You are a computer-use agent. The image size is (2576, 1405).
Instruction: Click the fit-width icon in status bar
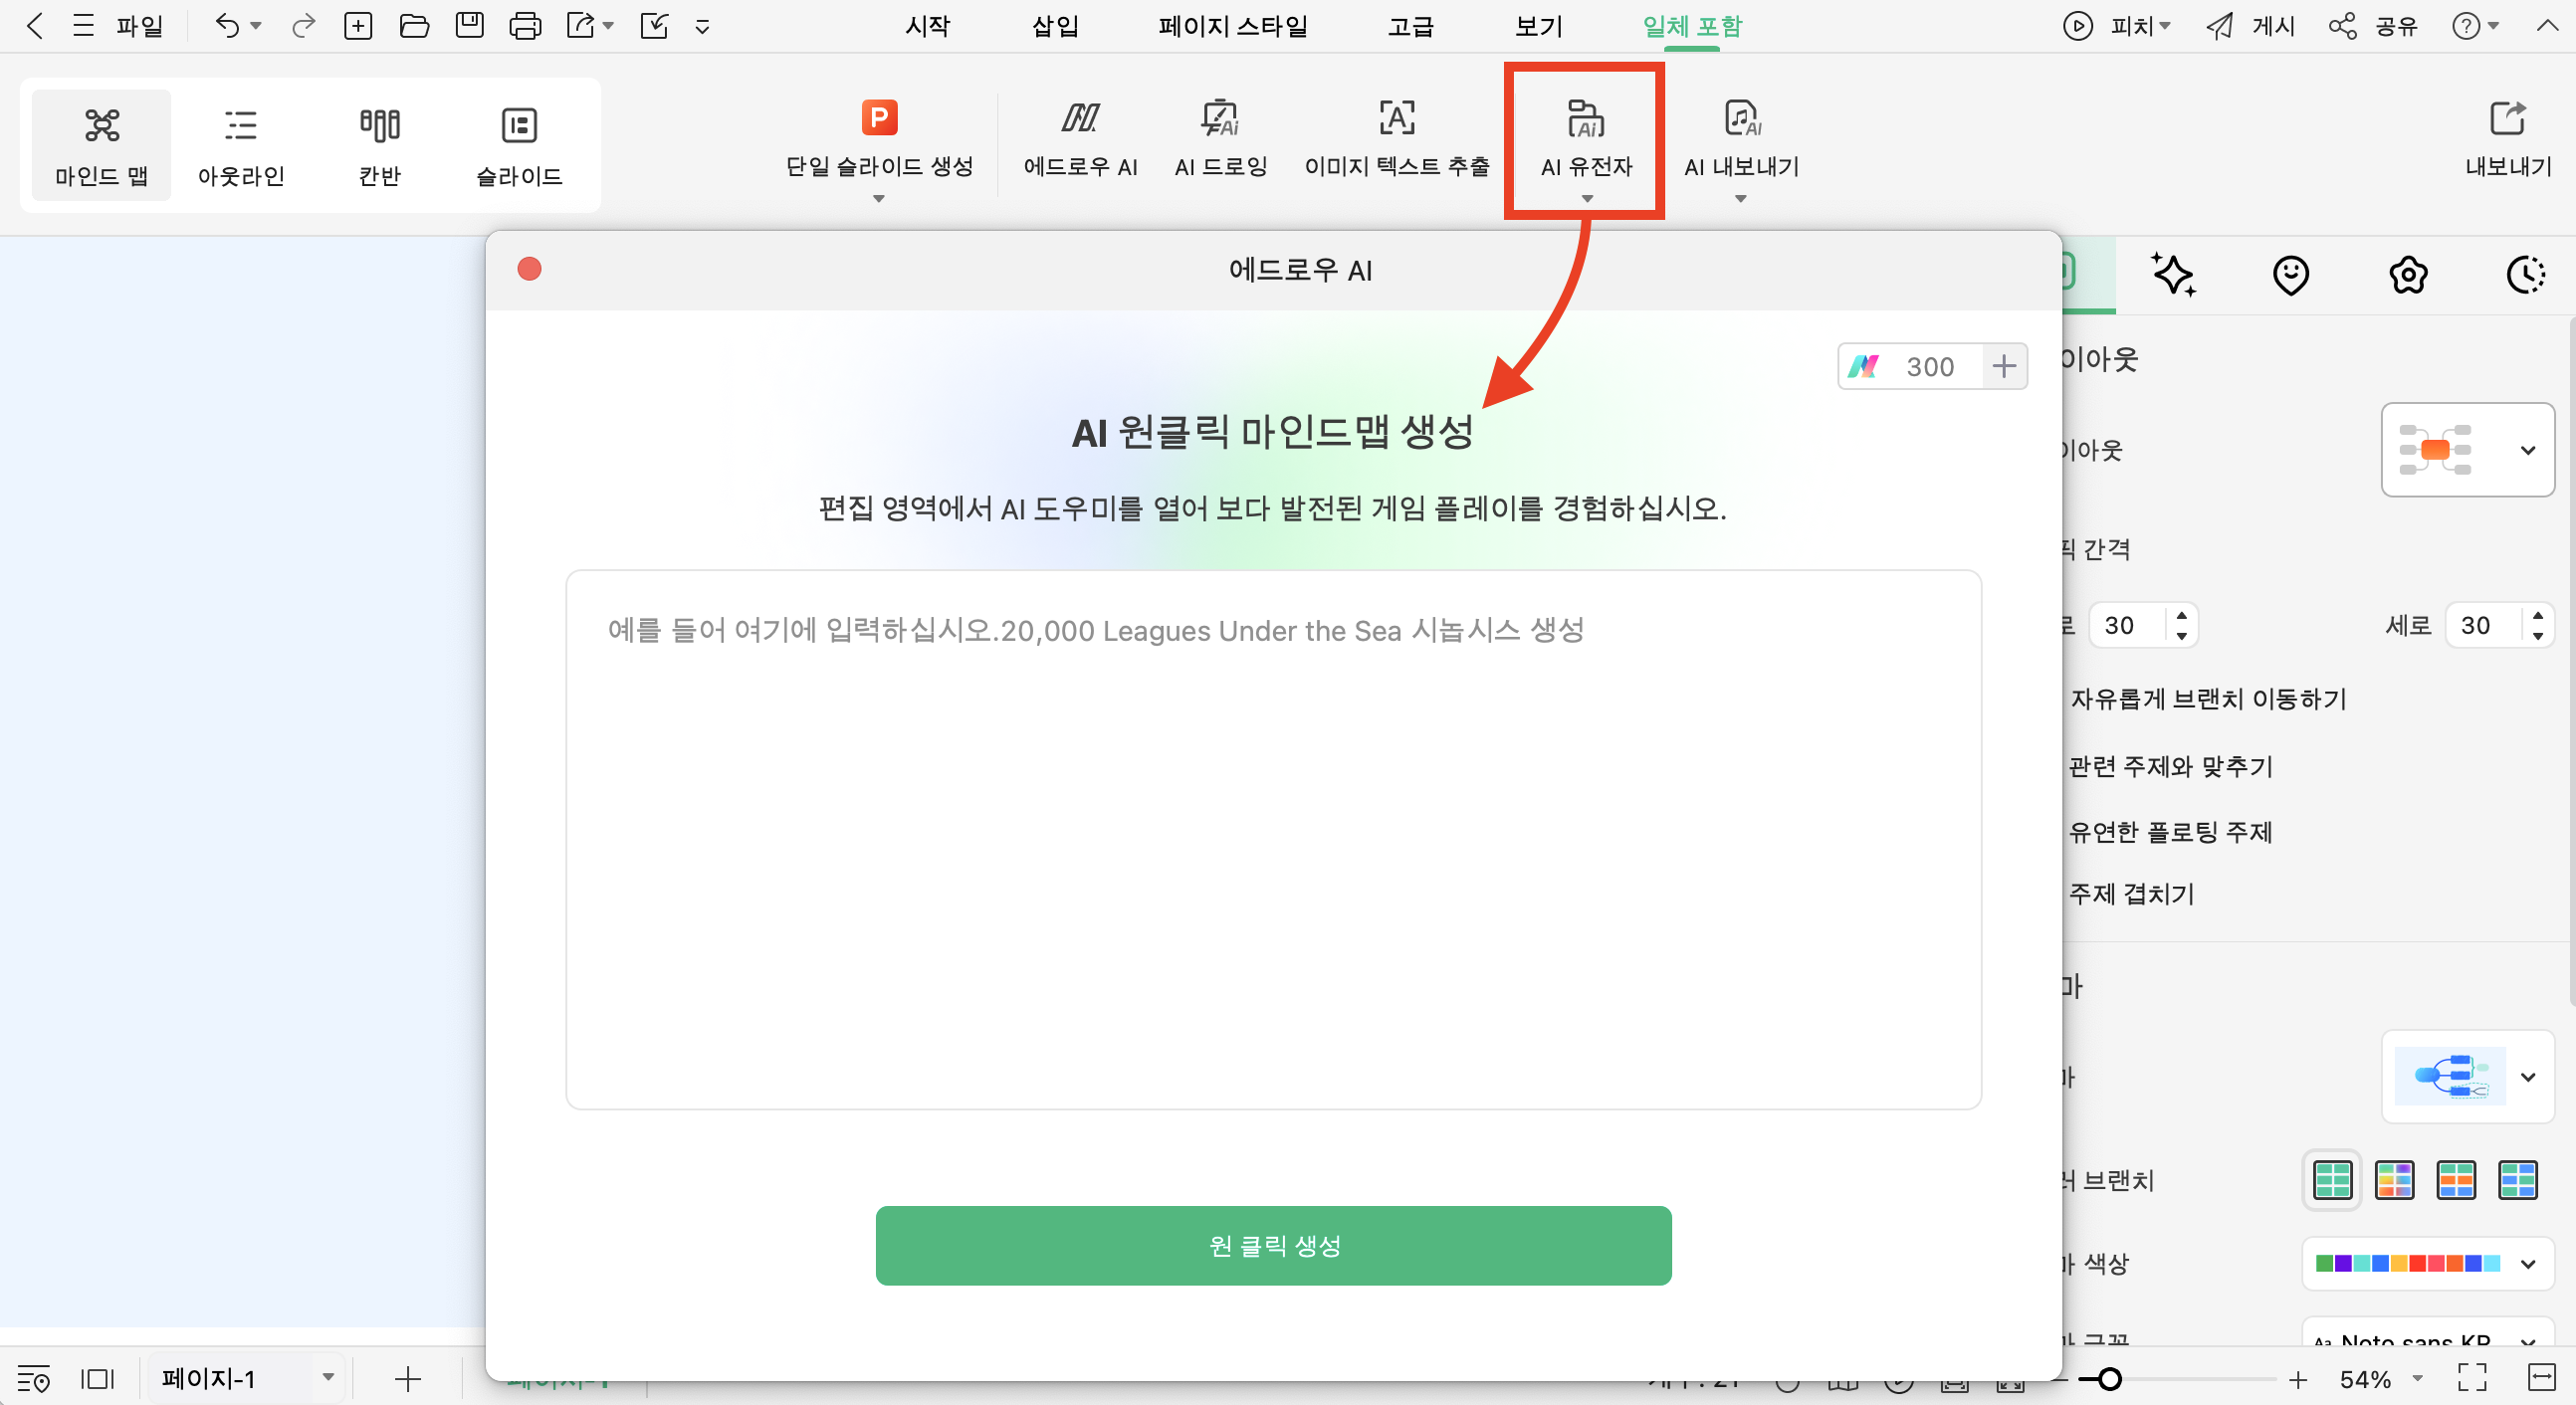[x=2542, y=1378]
